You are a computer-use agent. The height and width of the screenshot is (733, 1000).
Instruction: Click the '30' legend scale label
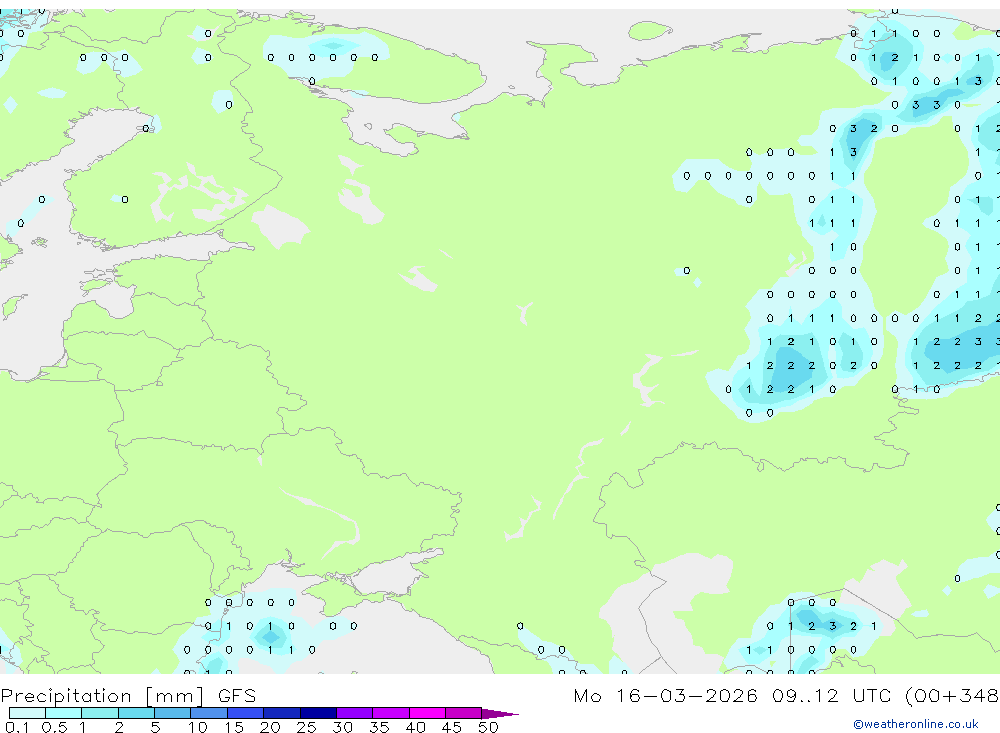click(342, 727)
